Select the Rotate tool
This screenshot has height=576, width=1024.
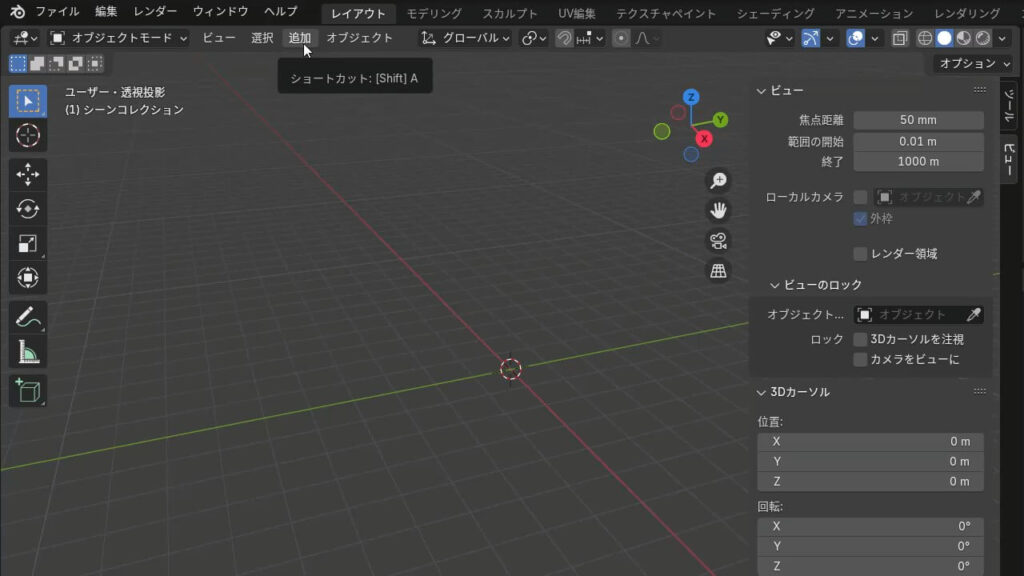27,209
